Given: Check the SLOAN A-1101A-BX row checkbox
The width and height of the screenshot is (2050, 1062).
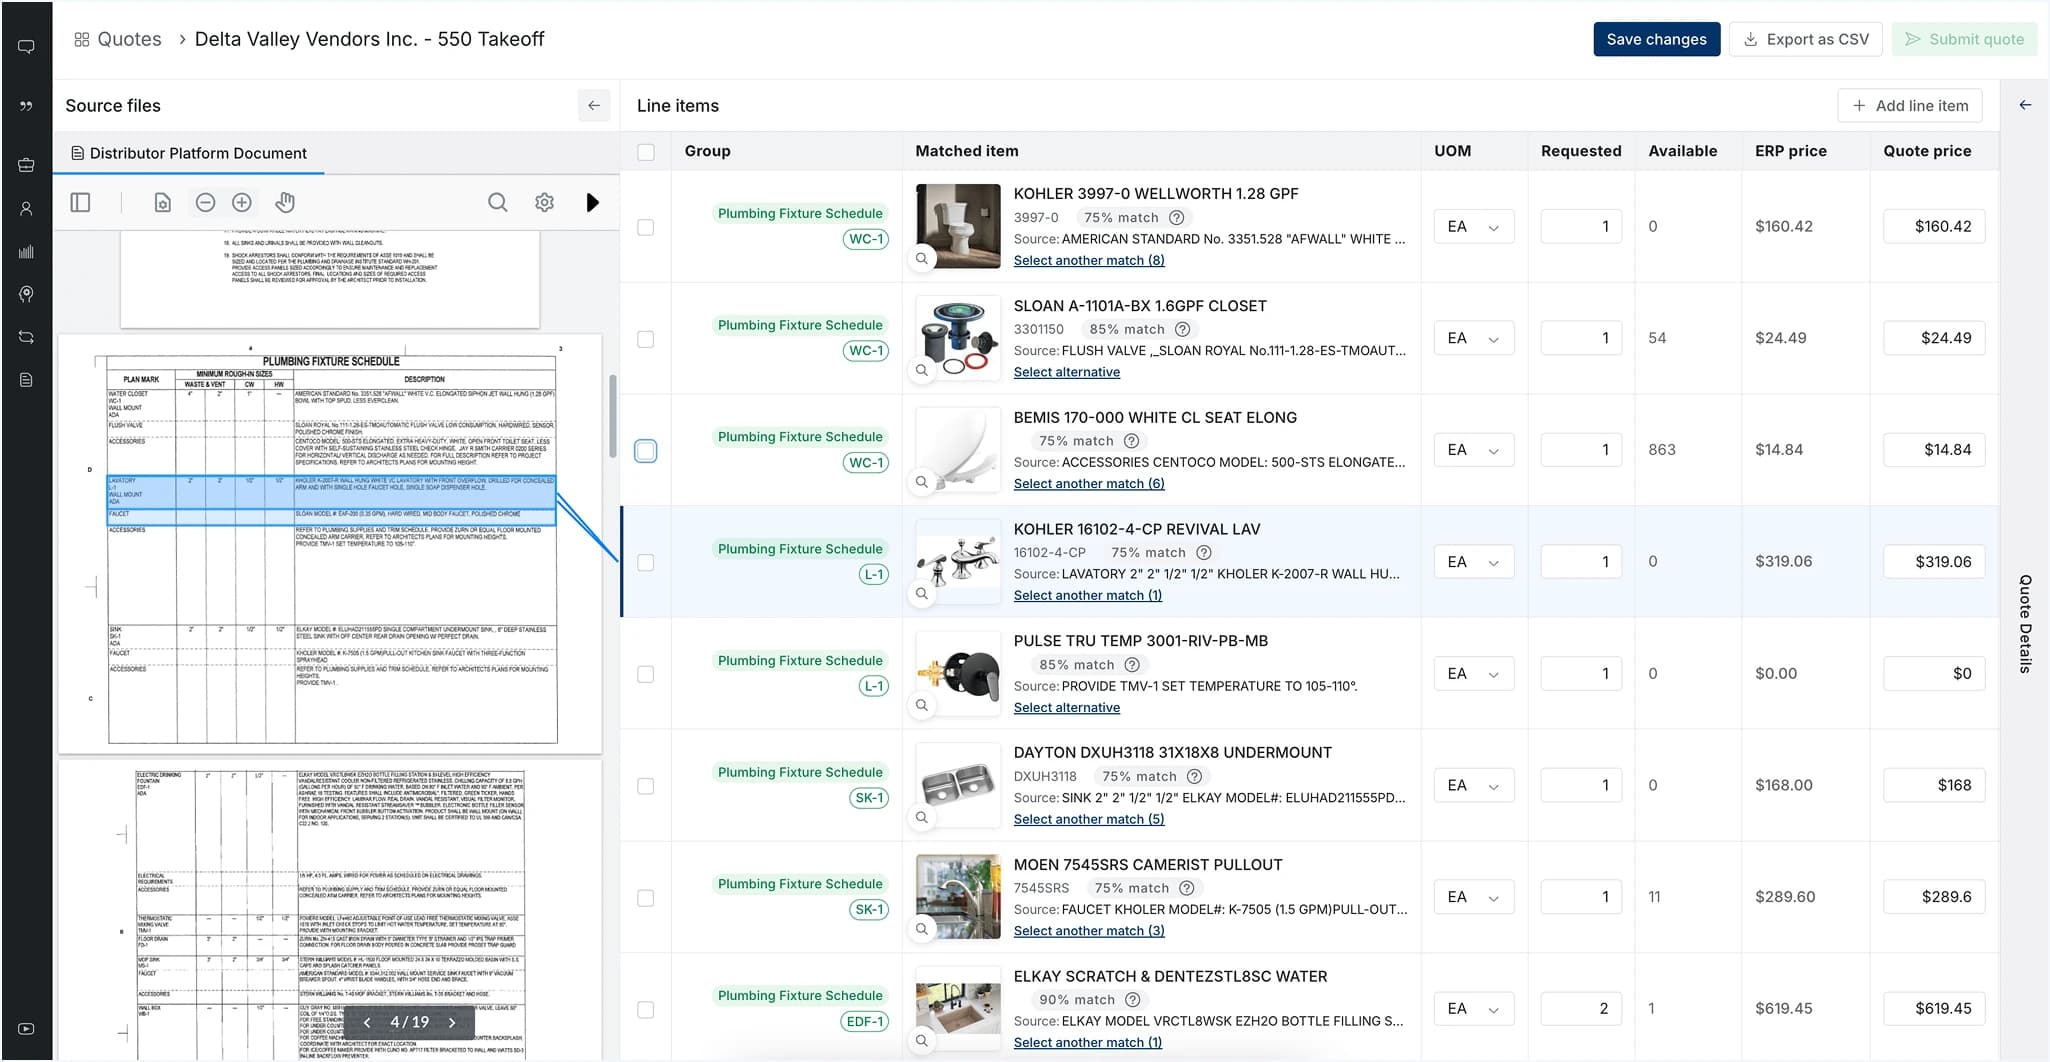Looking at the screenshot, I should (645, 338).
